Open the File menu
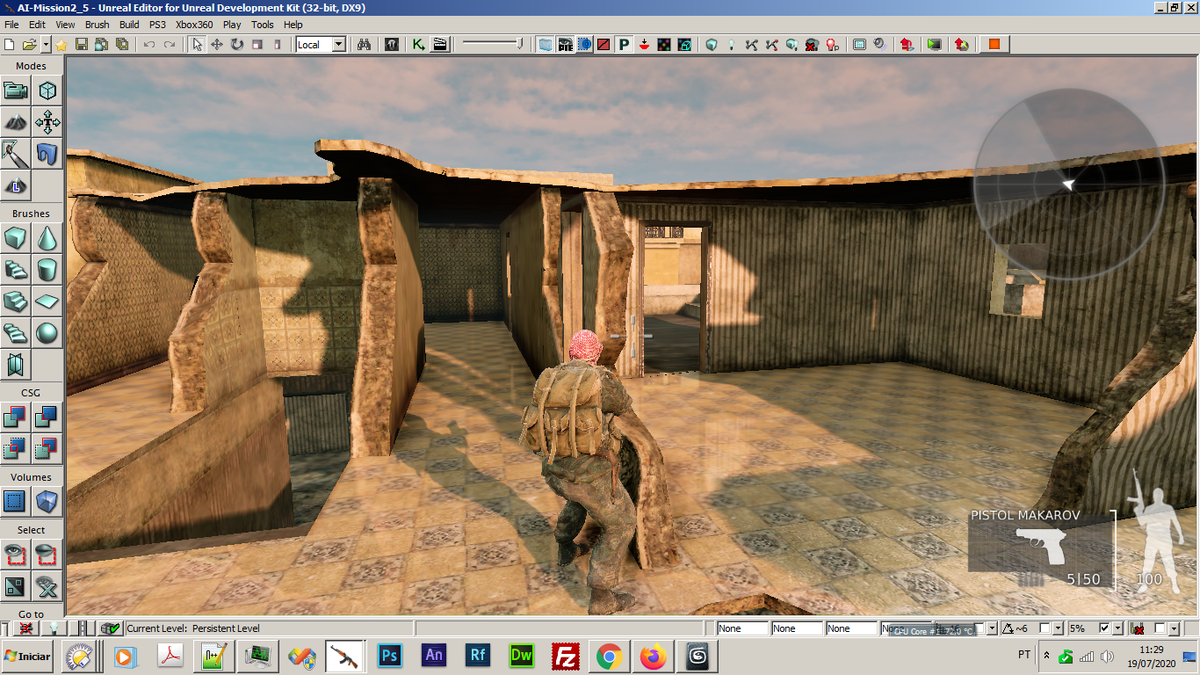Viewport: 1200px width, 675px height. 12,24
